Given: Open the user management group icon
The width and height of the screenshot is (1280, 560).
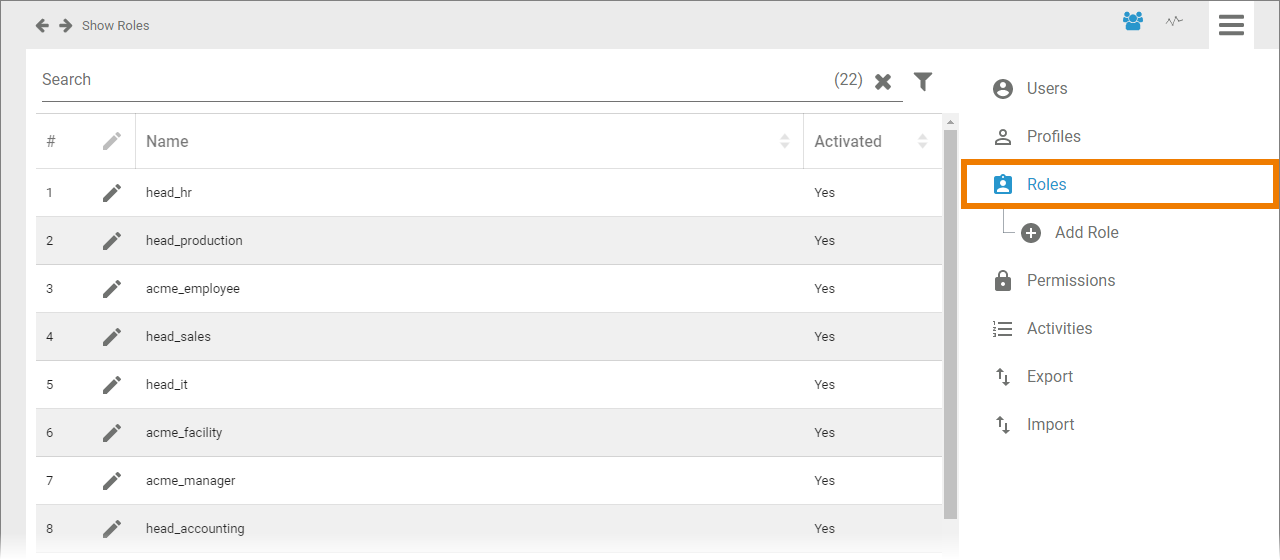Looking at the screenshot, I should click(x=1133, y=21).
